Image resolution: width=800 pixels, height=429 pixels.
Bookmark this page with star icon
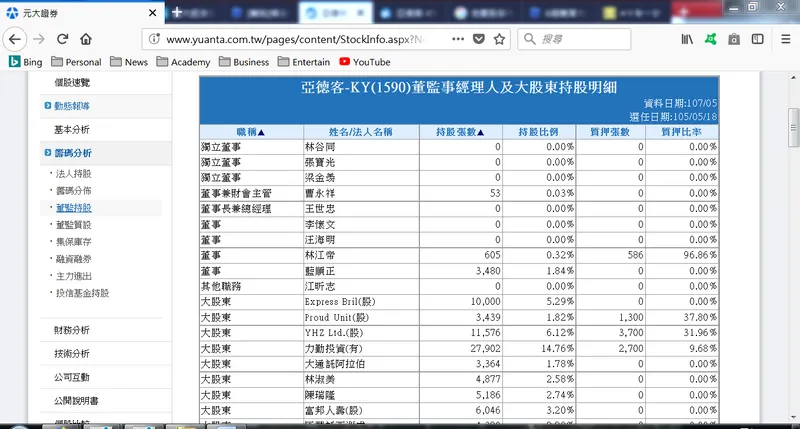pos(499,39)
